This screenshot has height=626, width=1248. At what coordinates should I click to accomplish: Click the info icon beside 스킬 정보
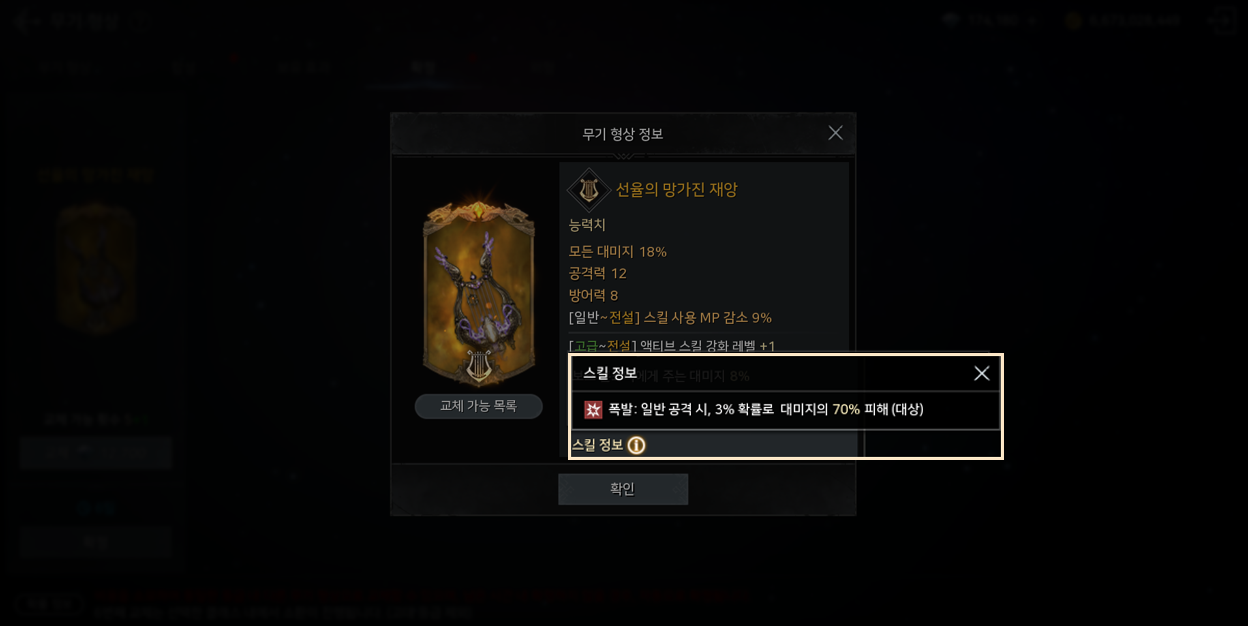[x=636, y=445]
